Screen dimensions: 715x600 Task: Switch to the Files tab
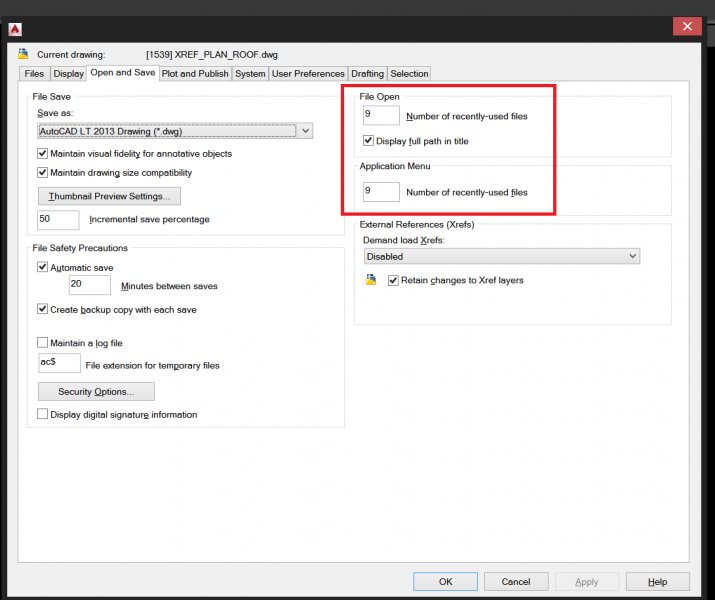point(34,74)
